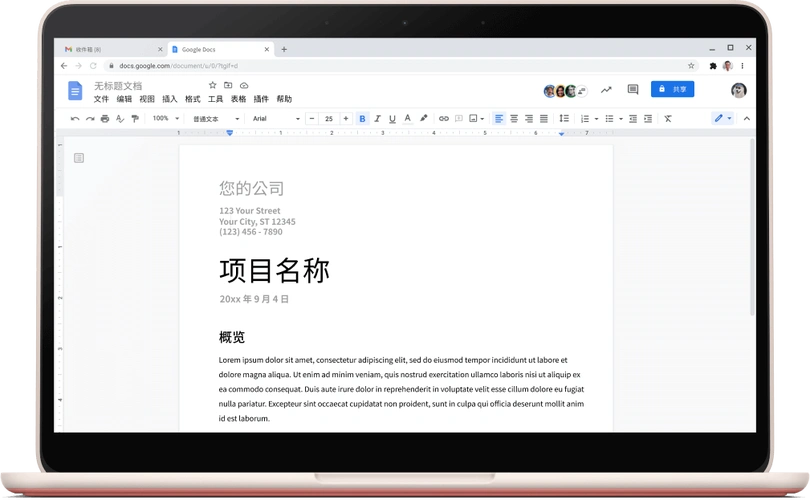Run spelling and grammar check
The image size is (810, 500).
point(120,119)
